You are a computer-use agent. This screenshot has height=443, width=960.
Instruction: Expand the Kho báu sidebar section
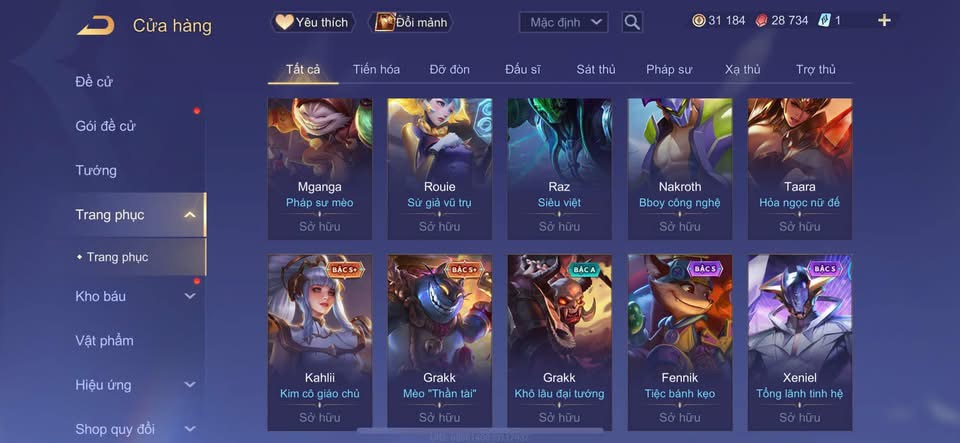point(190,296)
